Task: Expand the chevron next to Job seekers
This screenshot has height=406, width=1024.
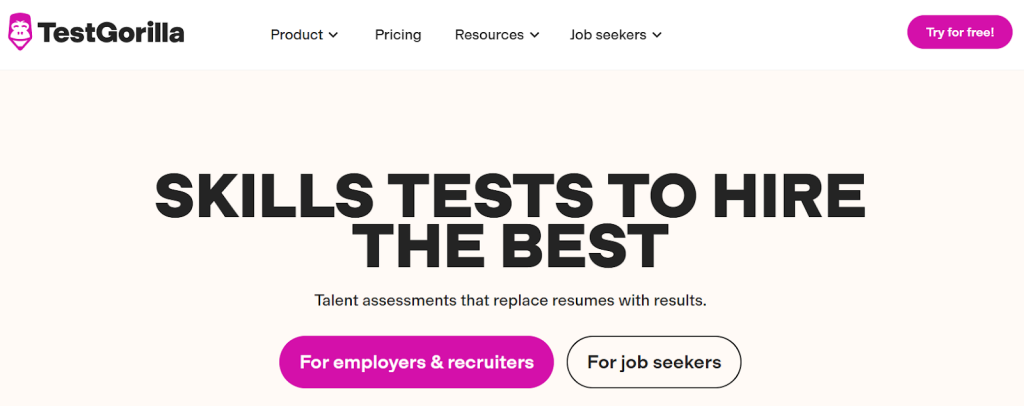Action: 656,35
